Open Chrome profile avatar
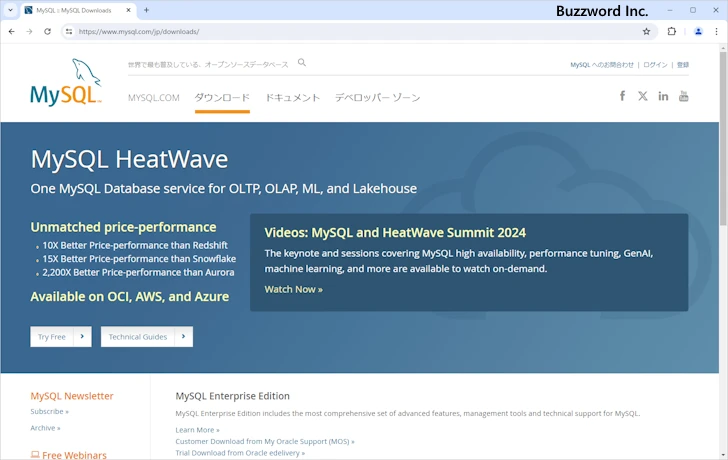The height and width of the screenshot is (460, 728). click(x=698, y=31)
